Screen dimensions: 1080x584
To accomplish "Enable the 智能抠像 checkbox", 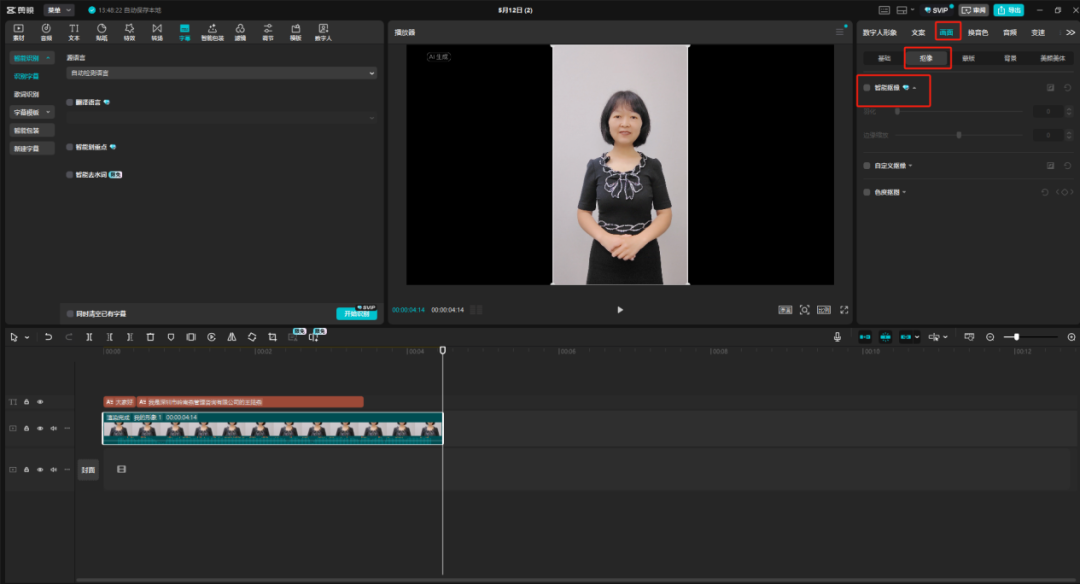I will (x=867, y=88).
